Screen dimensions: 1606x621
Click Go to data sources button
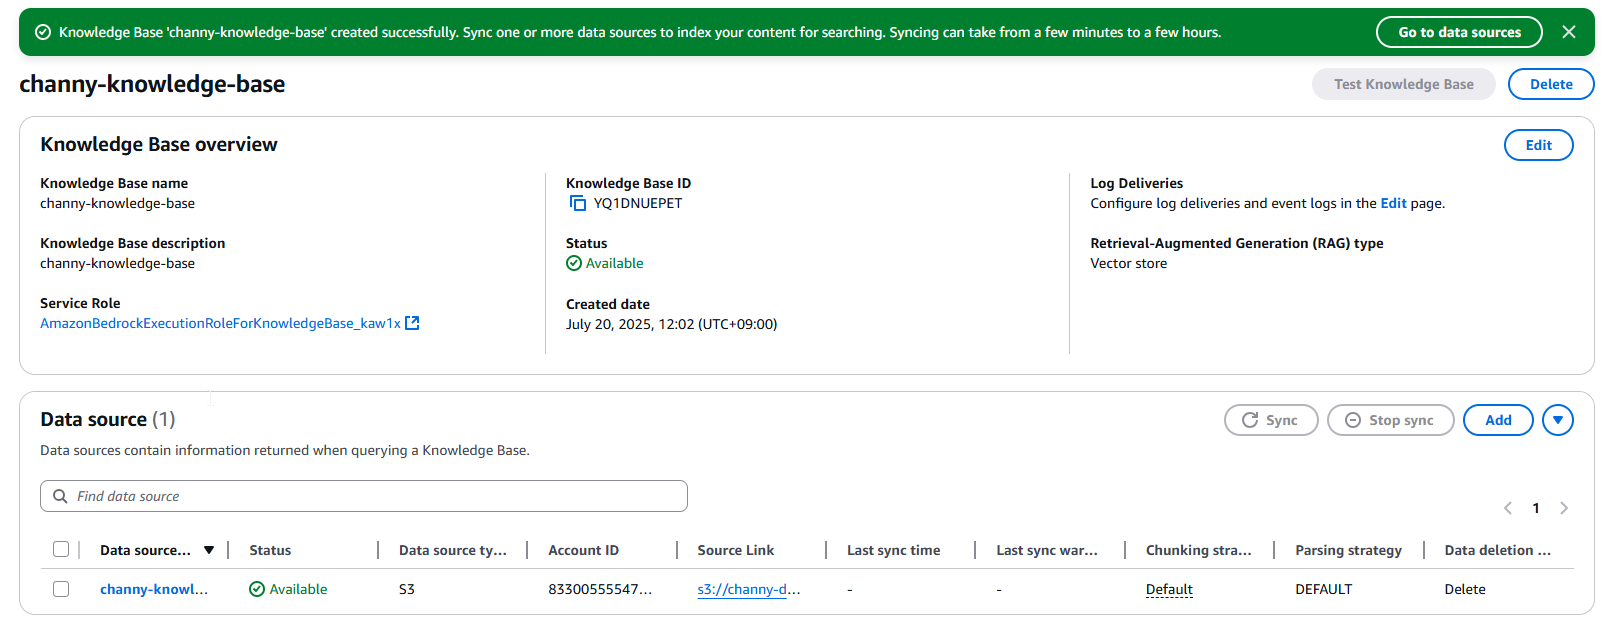point(1459,32)
